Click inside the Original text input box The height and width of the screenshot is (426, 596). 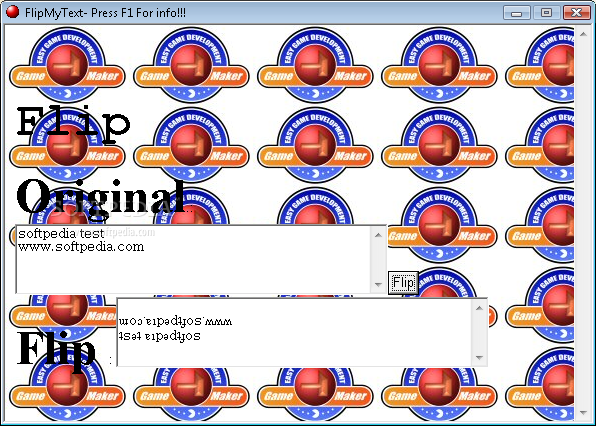193,259
